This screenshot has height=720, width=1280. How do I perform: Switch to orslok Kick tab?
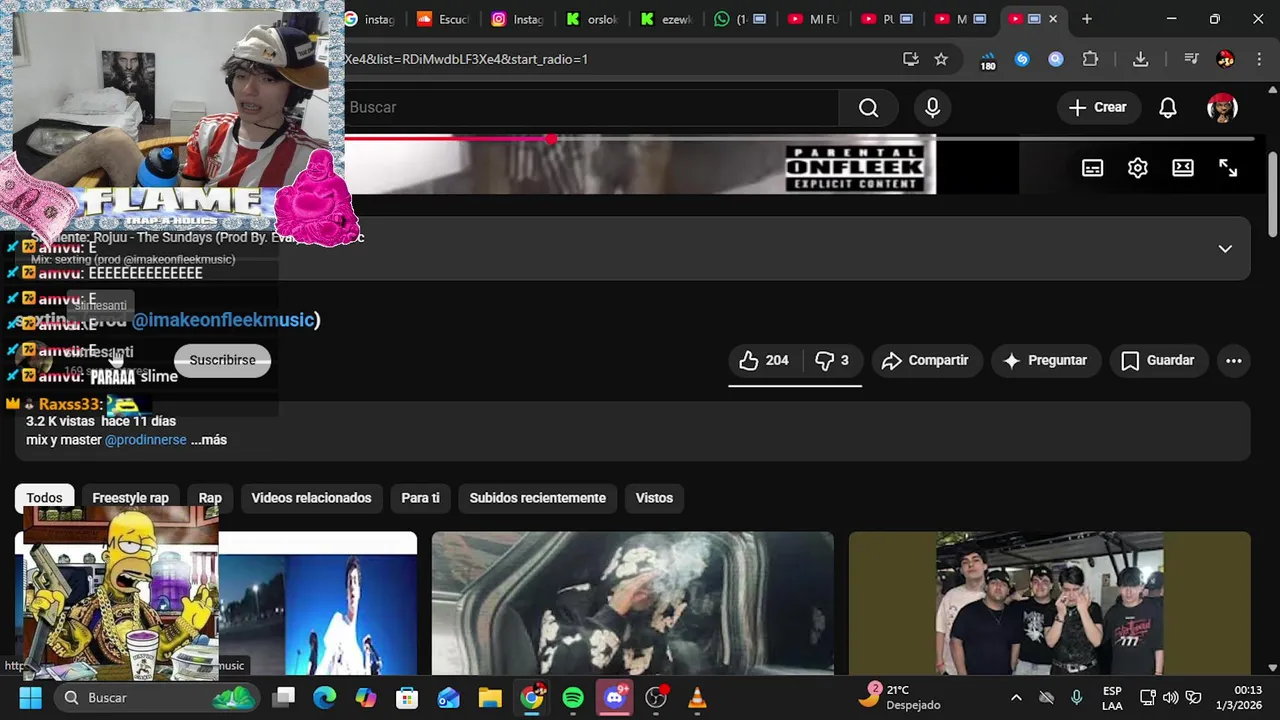pos(592,19)
